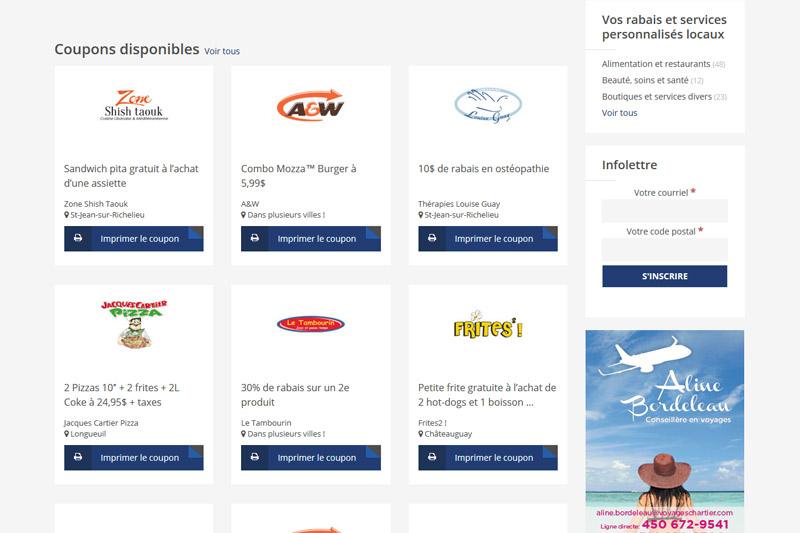This screenshot has width=800, height=533.
Task: Open the A&W logo image
Action: point(311,106)
